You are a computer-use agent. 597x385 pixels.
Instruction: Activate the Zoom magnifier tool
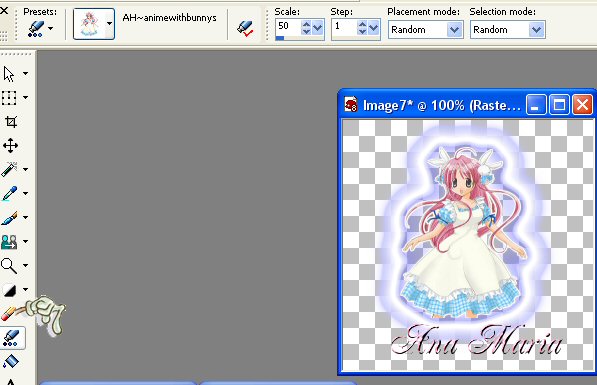click(x=9, y=265)
